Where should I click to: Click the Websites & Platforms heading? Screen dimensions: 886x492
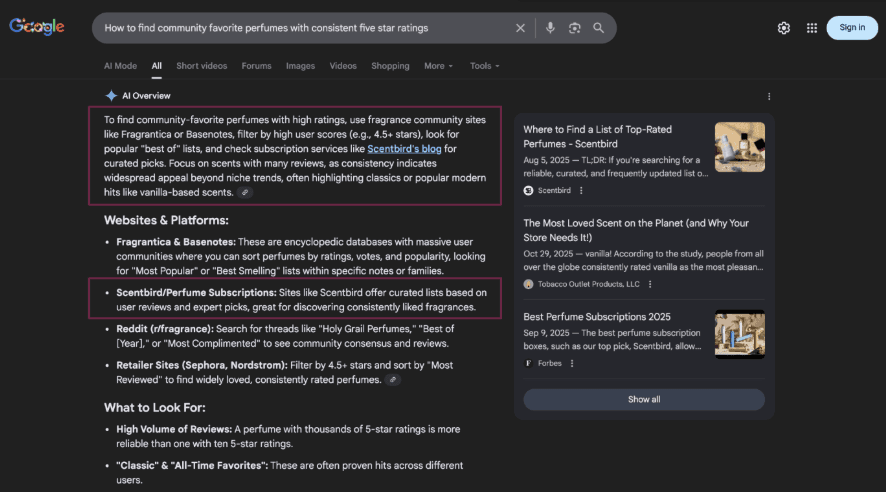pyautogui.click(x=166, y=220)
